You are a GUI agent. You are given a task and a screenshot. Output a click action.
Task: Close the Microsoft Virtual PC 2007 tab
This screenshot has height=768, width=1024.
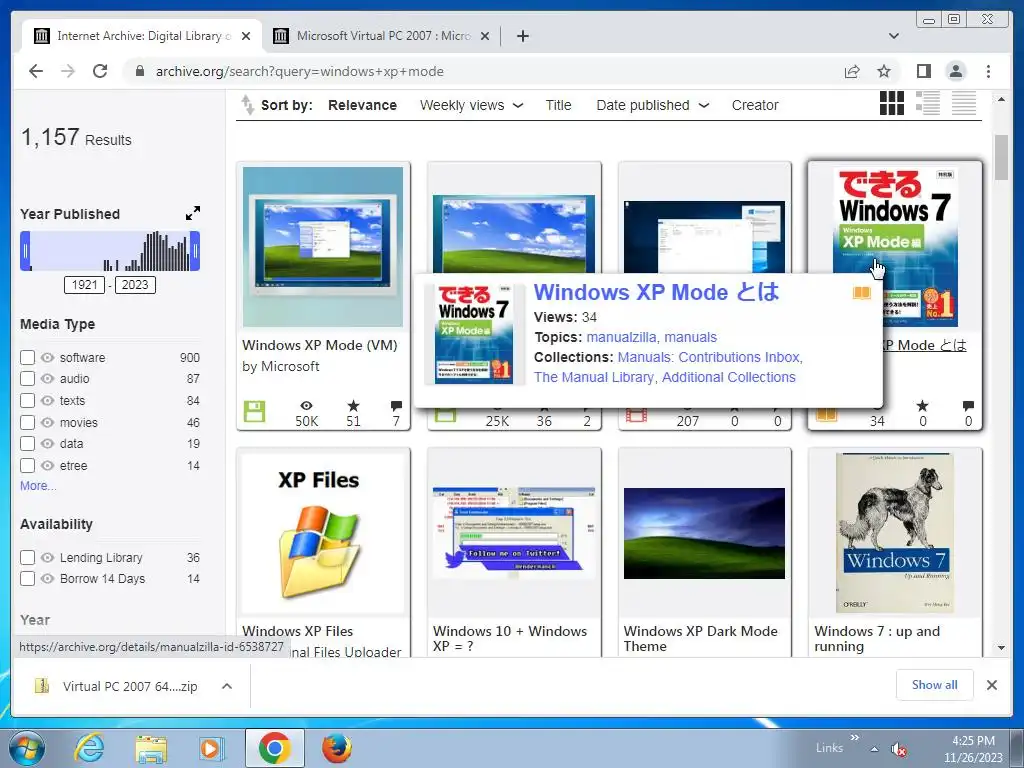pos(485,36)
